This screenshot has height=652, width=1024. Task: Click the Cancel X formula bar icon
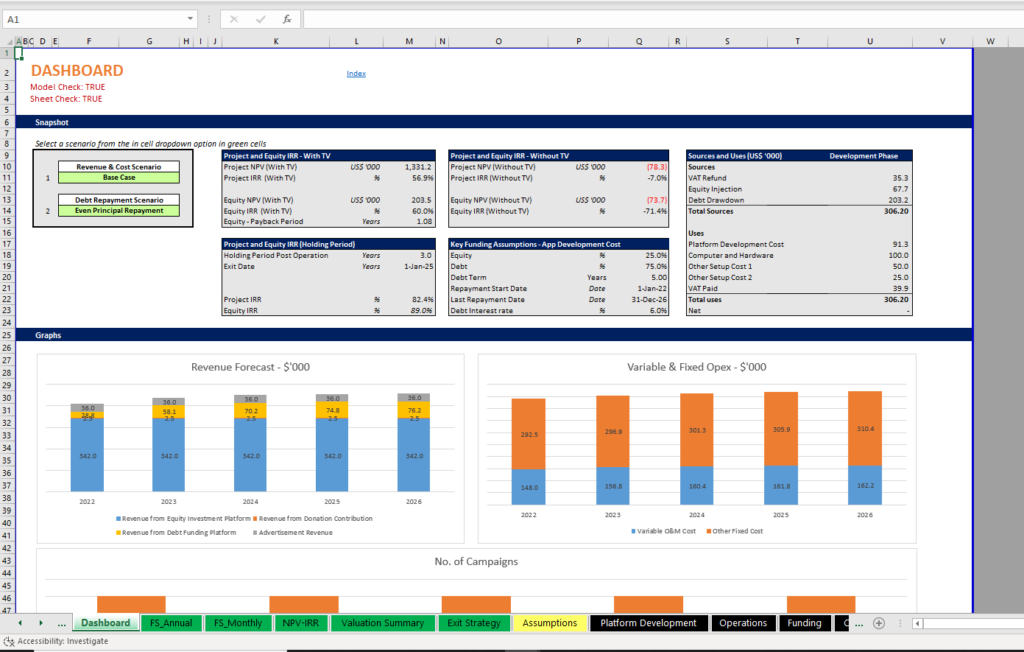pos(234,19)
